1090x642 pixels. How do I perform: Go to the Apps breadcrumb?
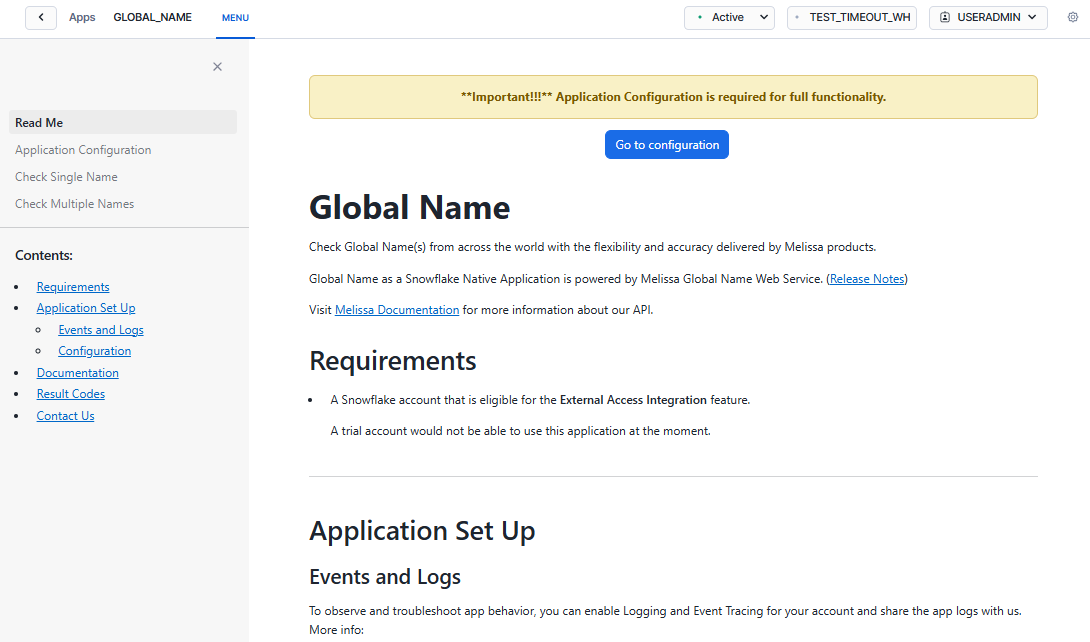pyautogui.click(x=82, y=17)
